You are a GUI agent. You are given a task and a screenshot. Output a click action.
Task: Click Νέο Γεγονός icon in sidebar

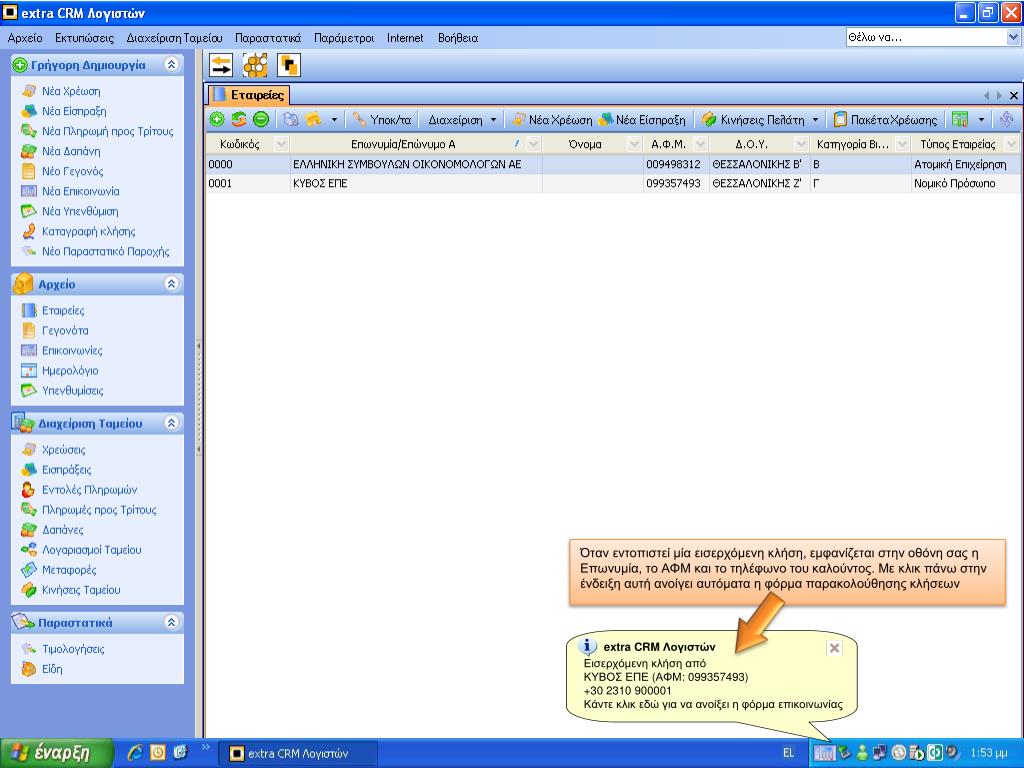(29, 171)
